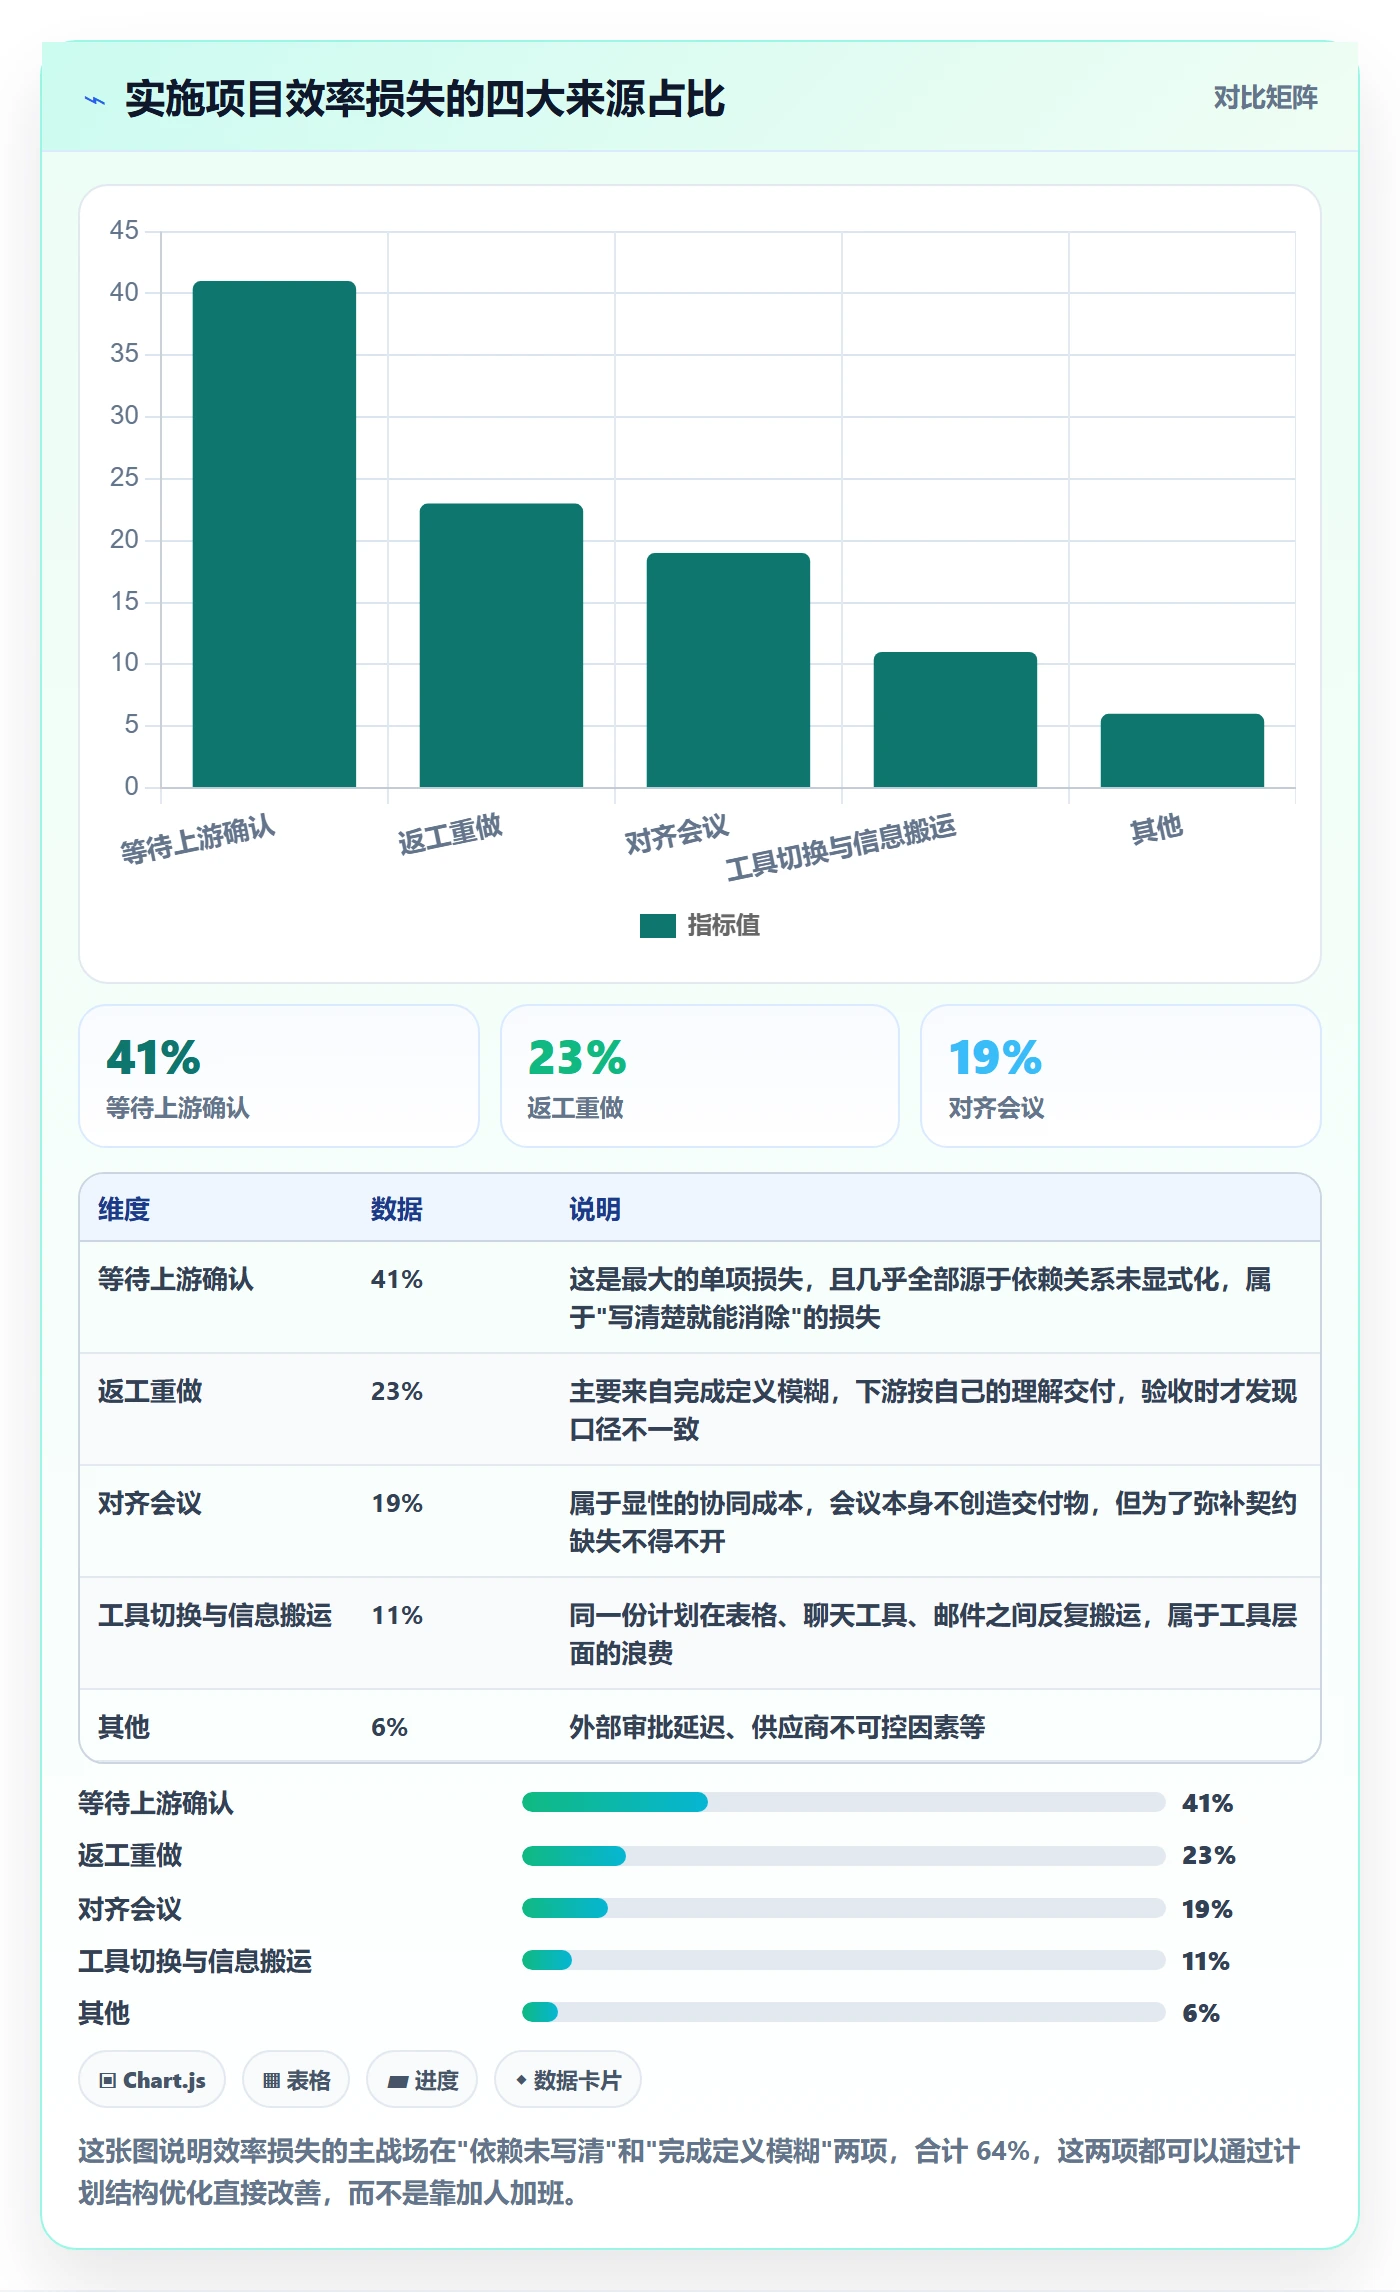Select the 其他 bar in the chart

pos(1182,750)
